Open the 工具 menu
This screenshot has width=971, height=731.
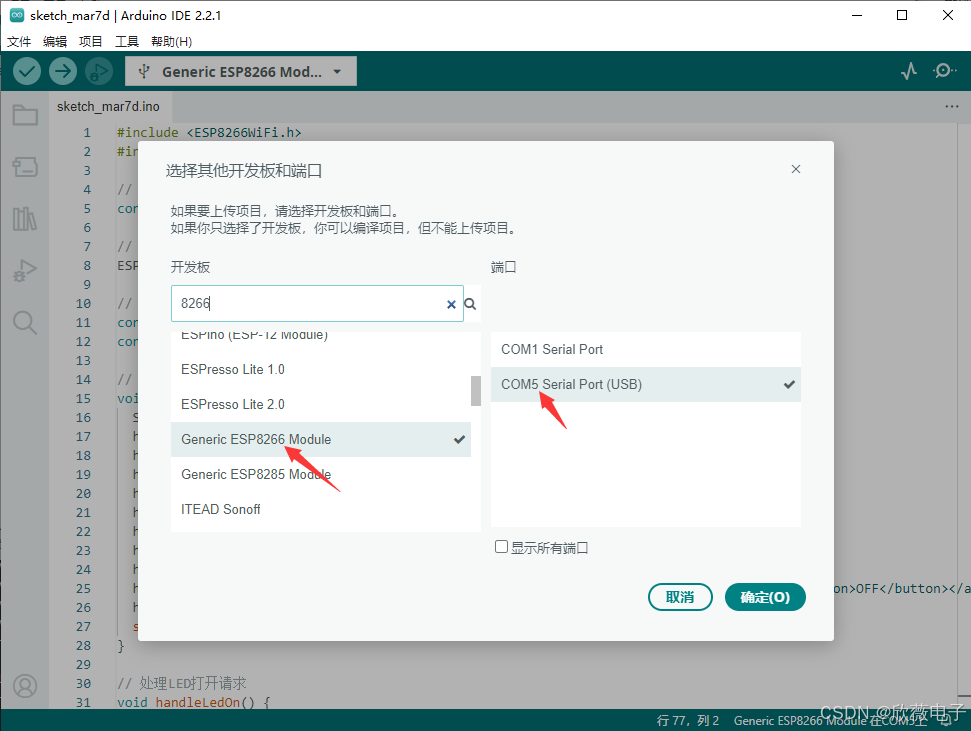(127, 42)
